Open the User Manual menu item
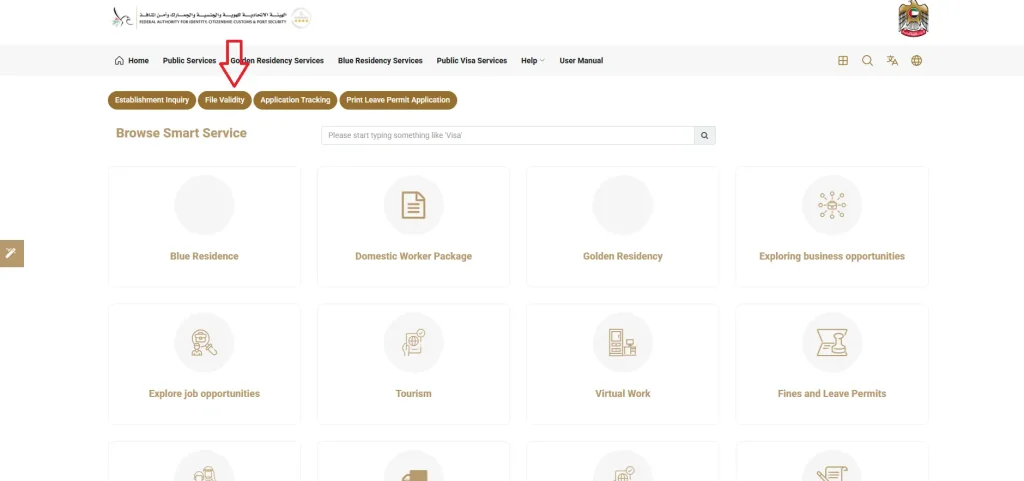The width and height of the screenshot is (1024, 481). pyautogui.click(x=581, y=61)
